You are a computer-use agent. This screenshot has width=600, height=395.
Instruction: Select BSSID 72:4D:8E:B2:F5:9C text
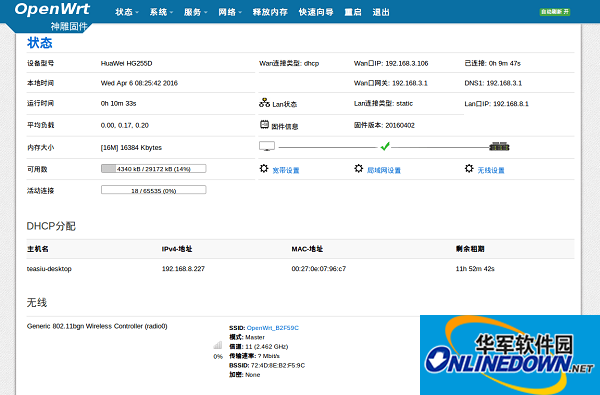(267, 365)
